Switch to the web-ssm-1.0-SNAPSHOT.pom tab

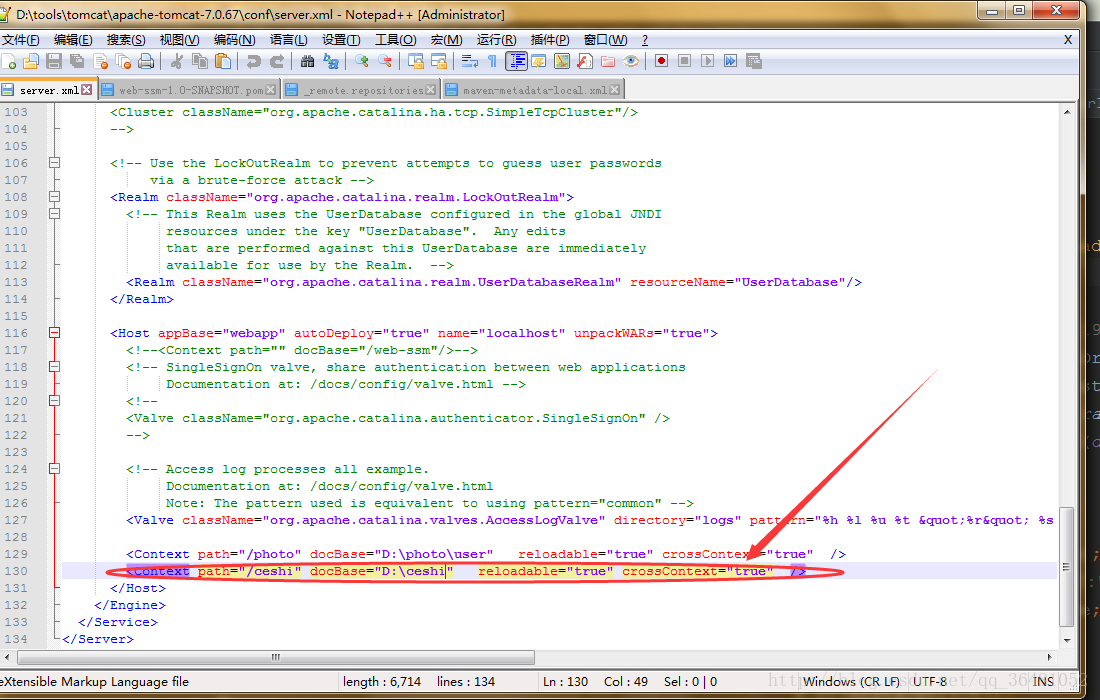[x=191, y=90]
